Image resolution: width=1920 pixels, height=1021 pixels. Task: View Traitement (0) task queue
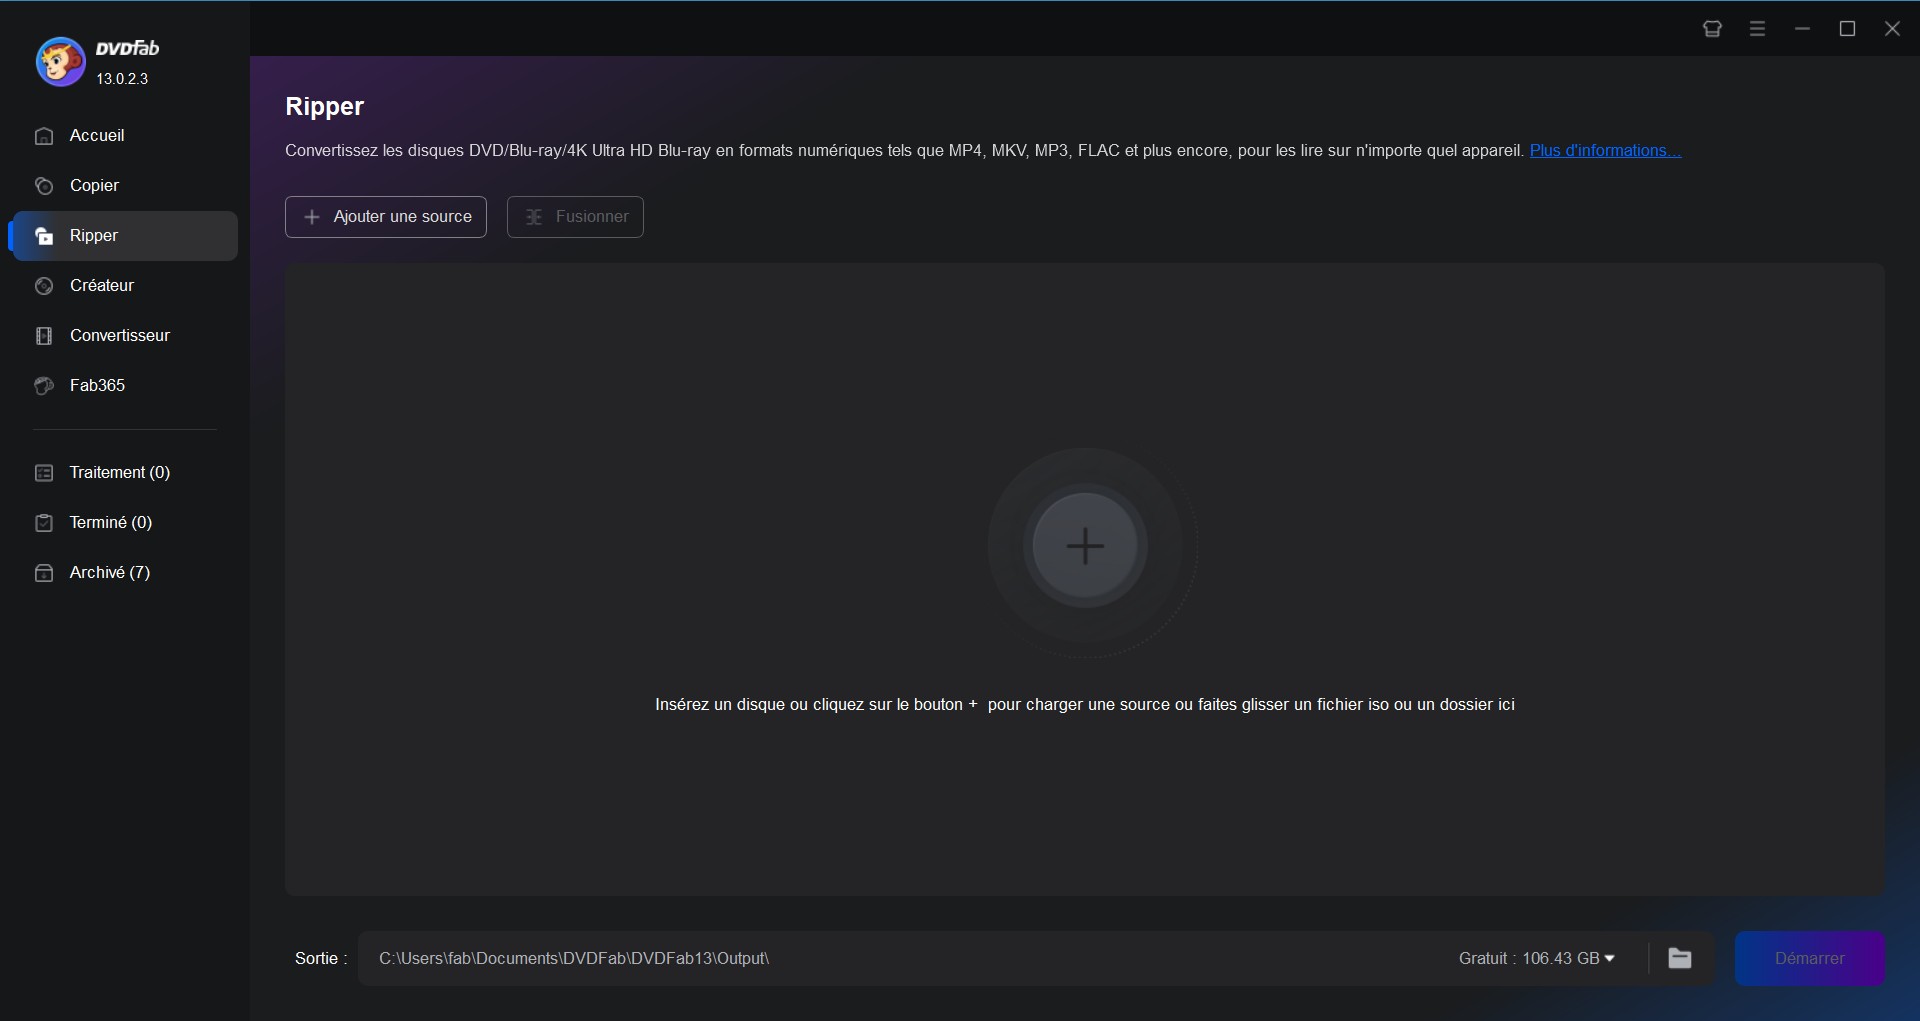pyautogui.click(x=124, y=473)
